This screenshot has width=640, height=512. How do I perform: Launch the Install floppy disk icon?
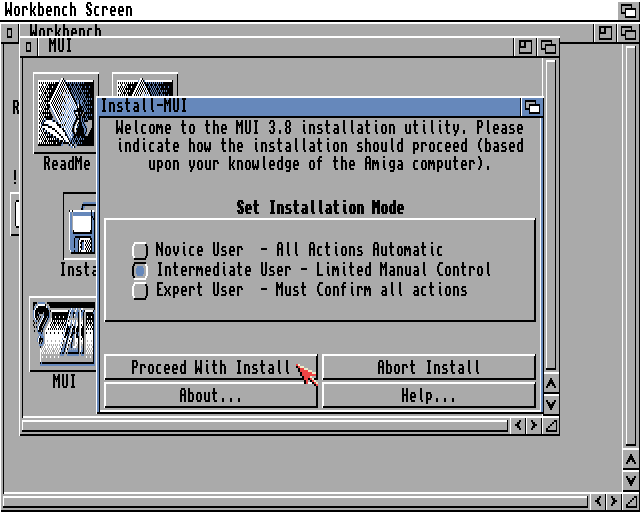[80, 226]
